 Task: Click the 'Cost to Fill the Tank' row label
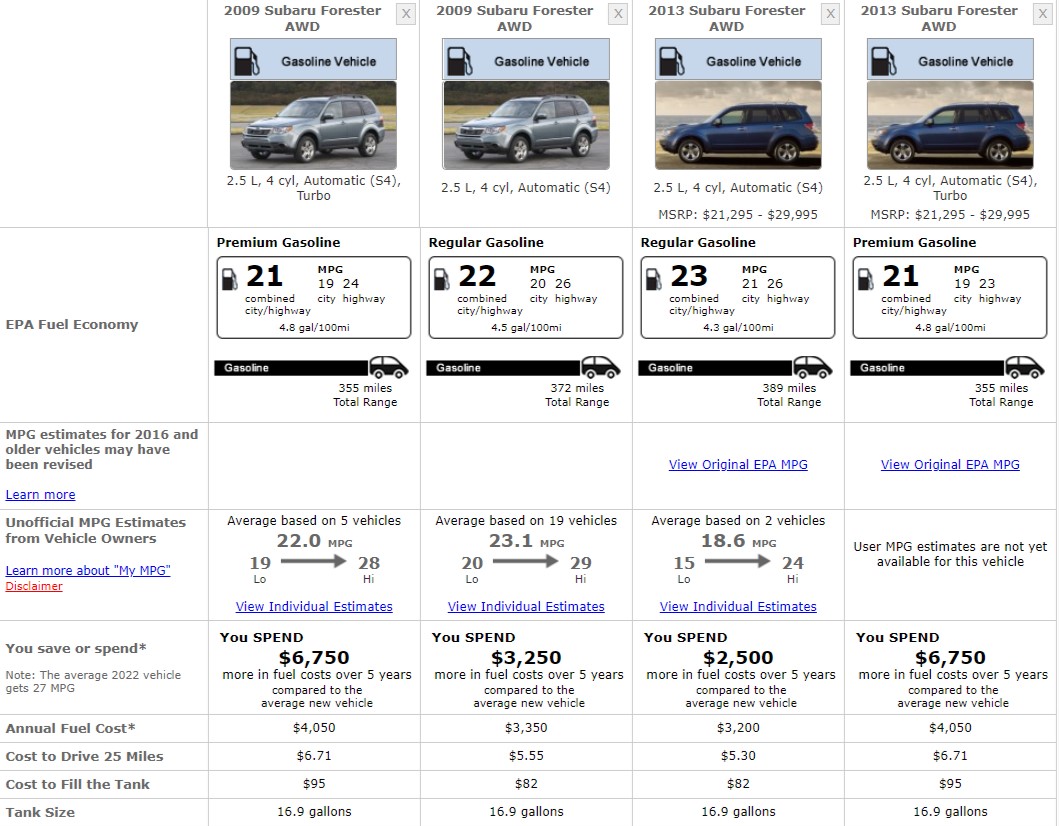(x=78, y=784)
